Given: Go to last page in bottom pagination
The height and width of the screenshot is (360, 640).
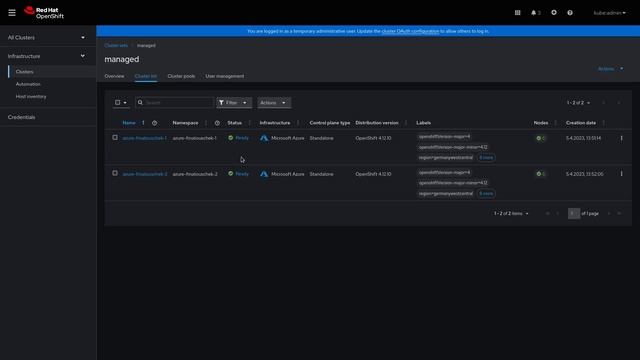Looking at the screenshot, I should [x=619, y=213].
